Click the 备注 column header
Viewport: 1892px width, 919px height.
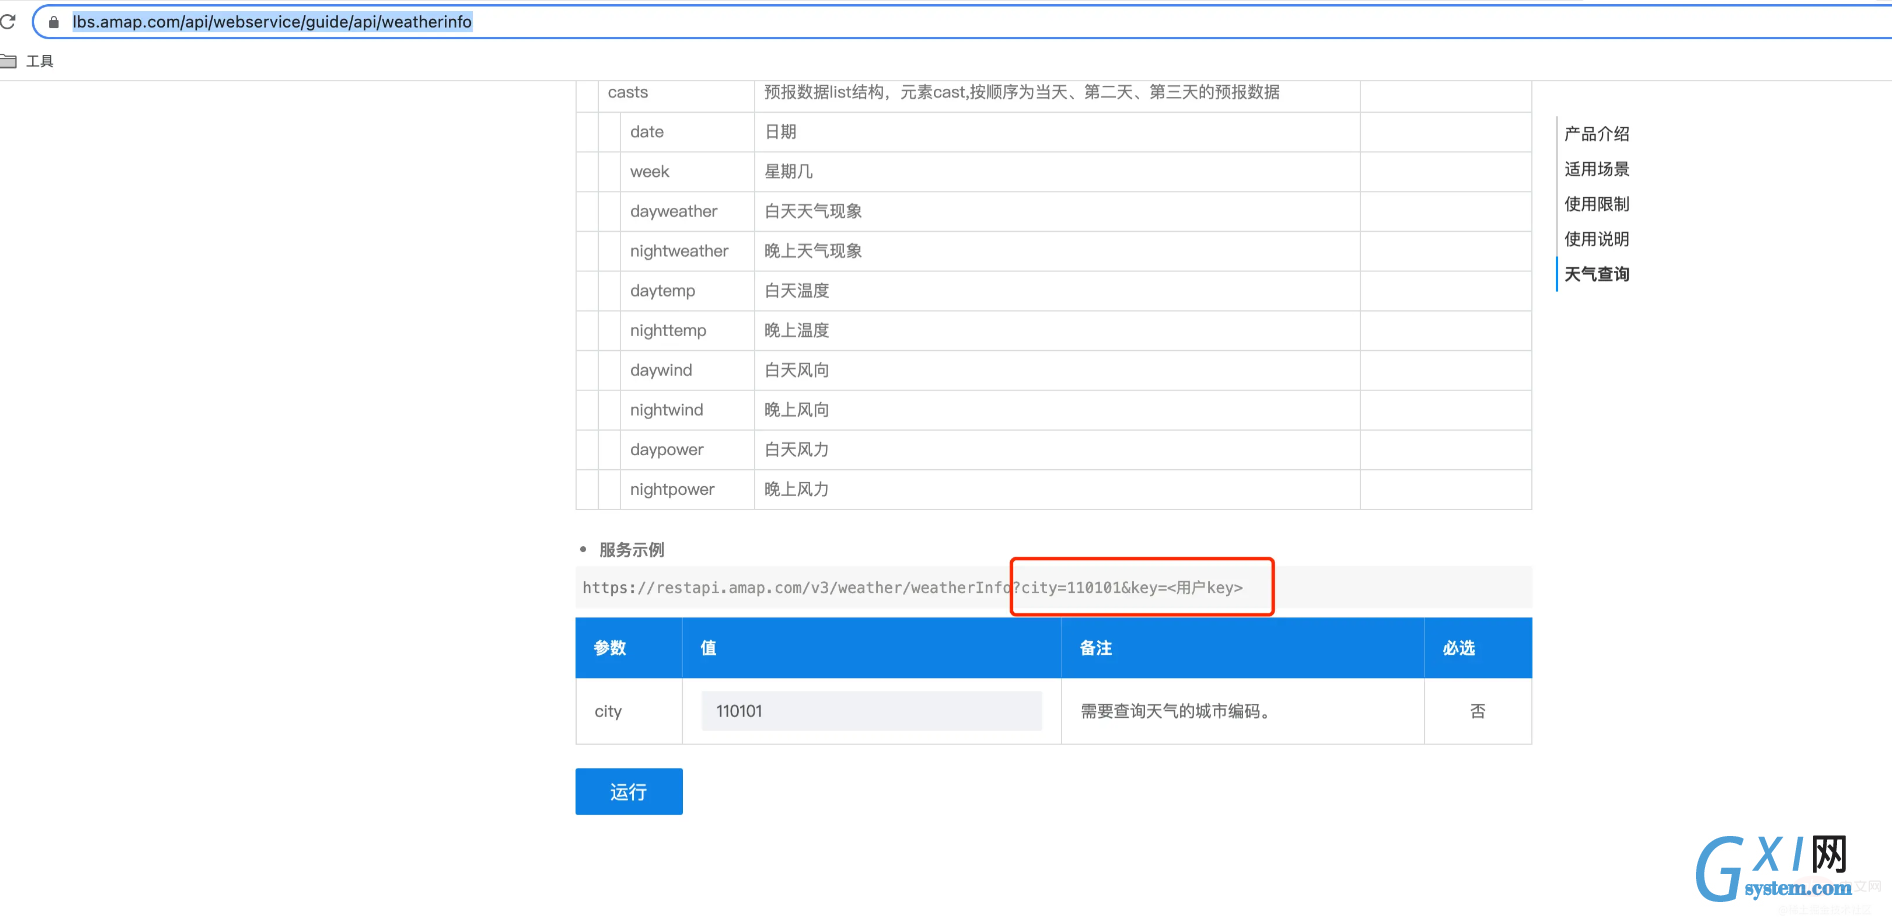(1243, 648)
